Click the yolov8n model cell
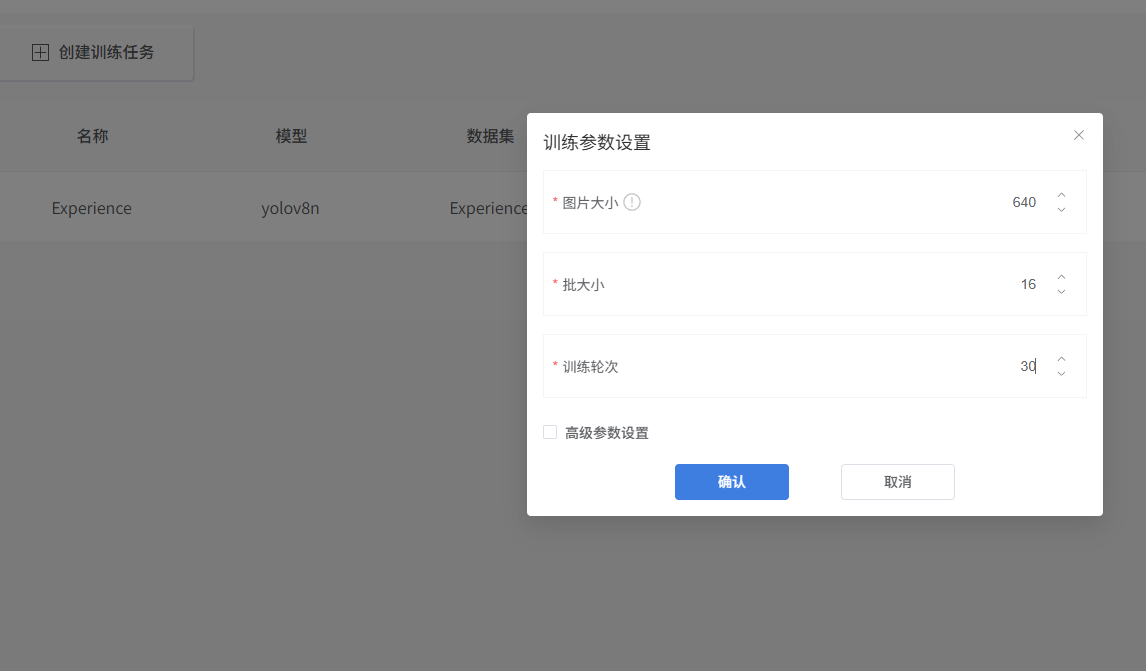The image size is (1146, 671). coord(290,208)
